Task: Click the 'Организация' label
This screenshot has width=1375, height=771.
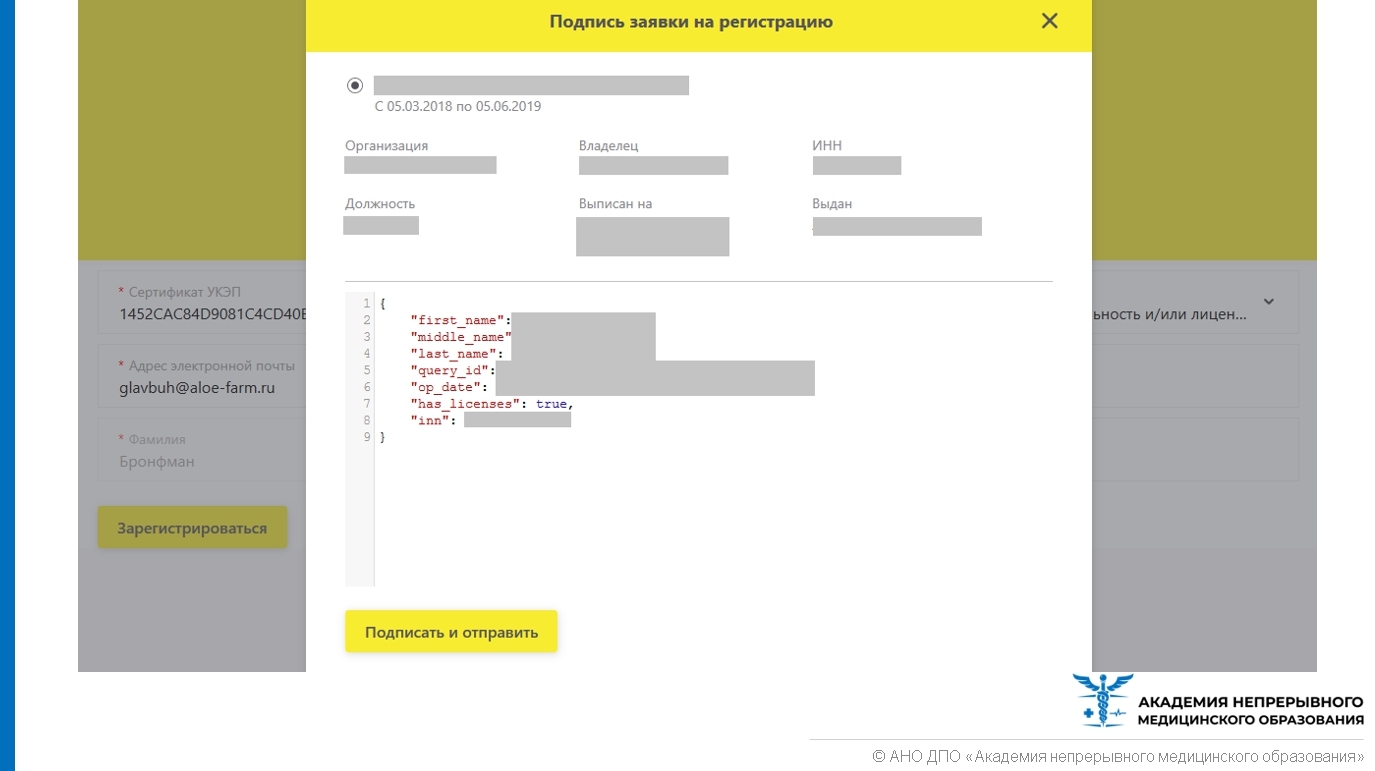Action: [386, 146]
